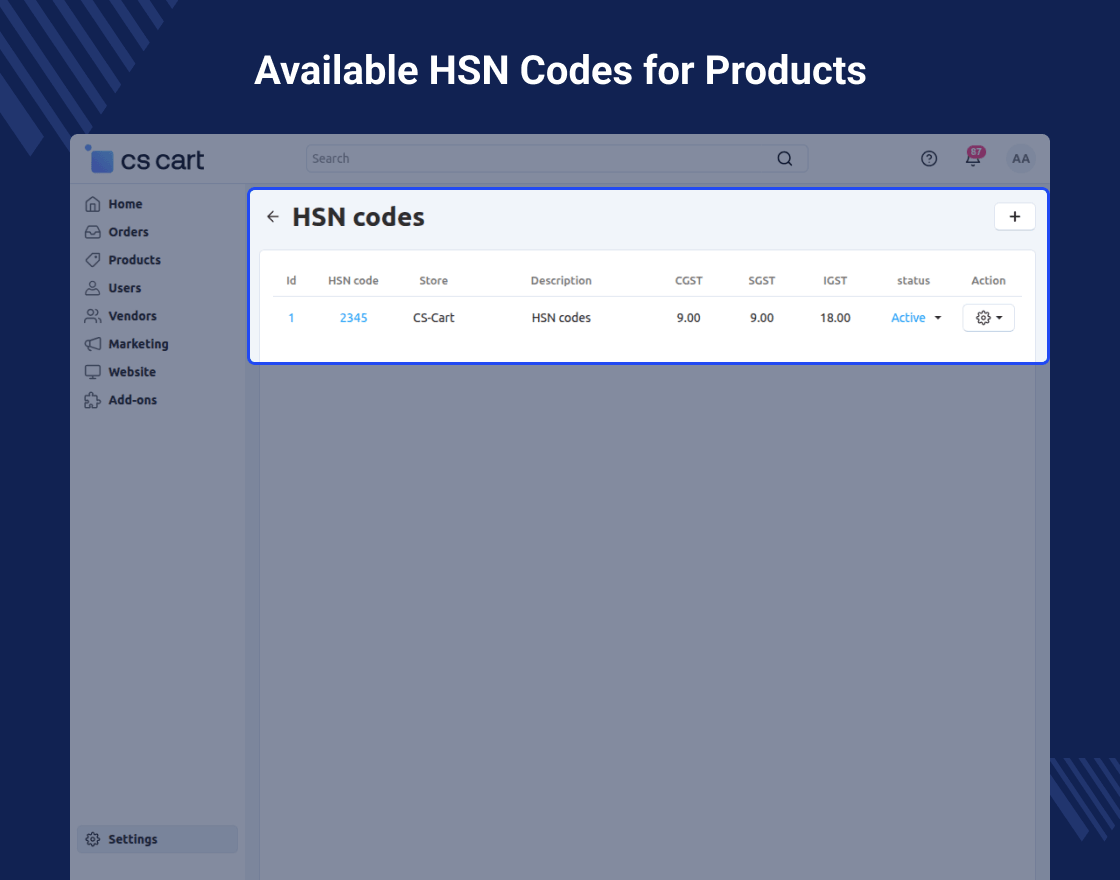The height and width of the screenshot is (880, 1120).
Task: Select the SGST value 9.00
Action: (761, 318)
